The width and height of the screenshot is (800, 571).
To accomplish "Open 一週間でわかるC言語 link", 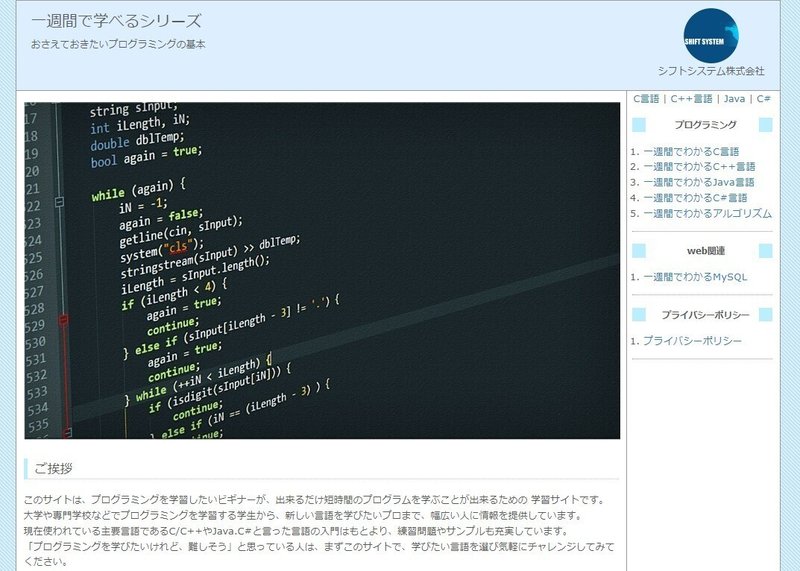I will point(691,152).
